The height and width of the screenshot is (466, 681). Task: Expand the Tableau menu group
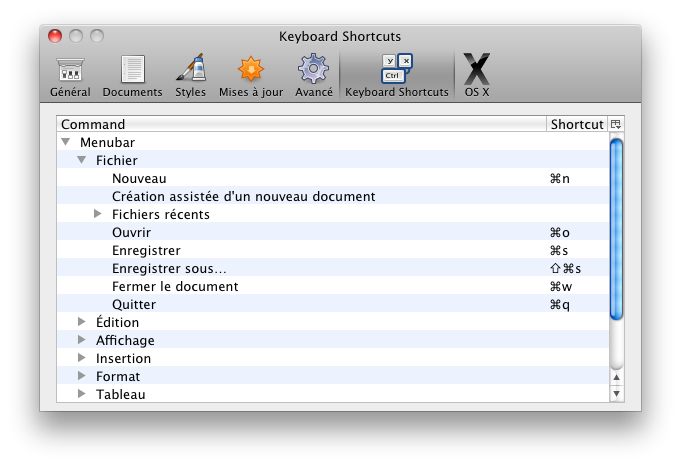coord(82,393)
